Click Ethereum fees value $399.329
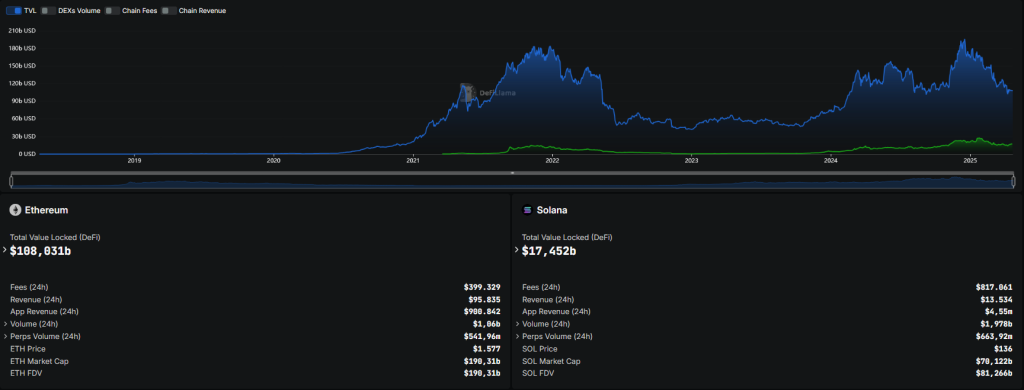Image resolution: width=1024 pixels, height=390 pixels. (x=482, y=287)
